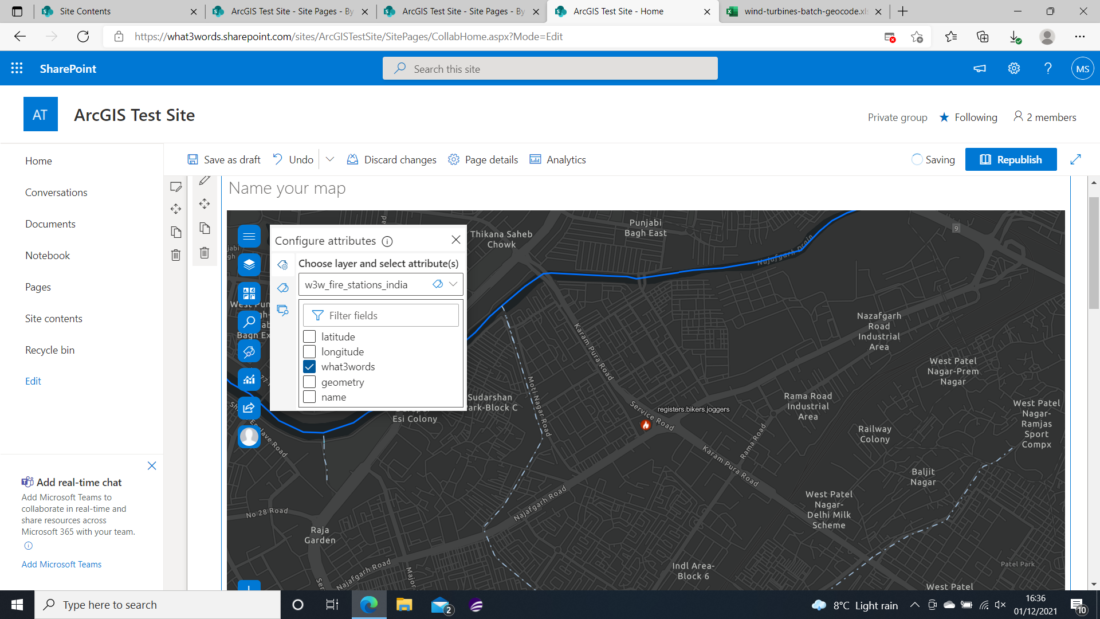Screen dimensions: 1100x619
Task: Open Edge Settings and more menu
Action: [x=1080, y=37]
